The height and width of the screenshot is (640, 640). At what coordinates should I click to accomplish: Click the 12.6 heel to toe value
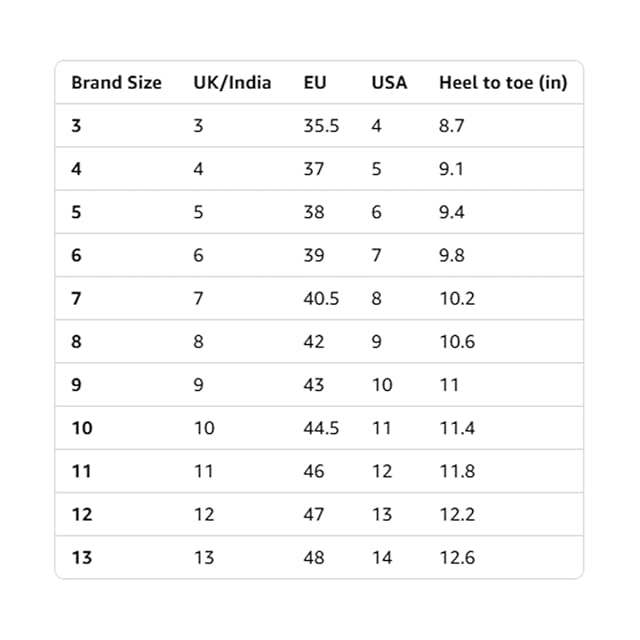(457, 557)
